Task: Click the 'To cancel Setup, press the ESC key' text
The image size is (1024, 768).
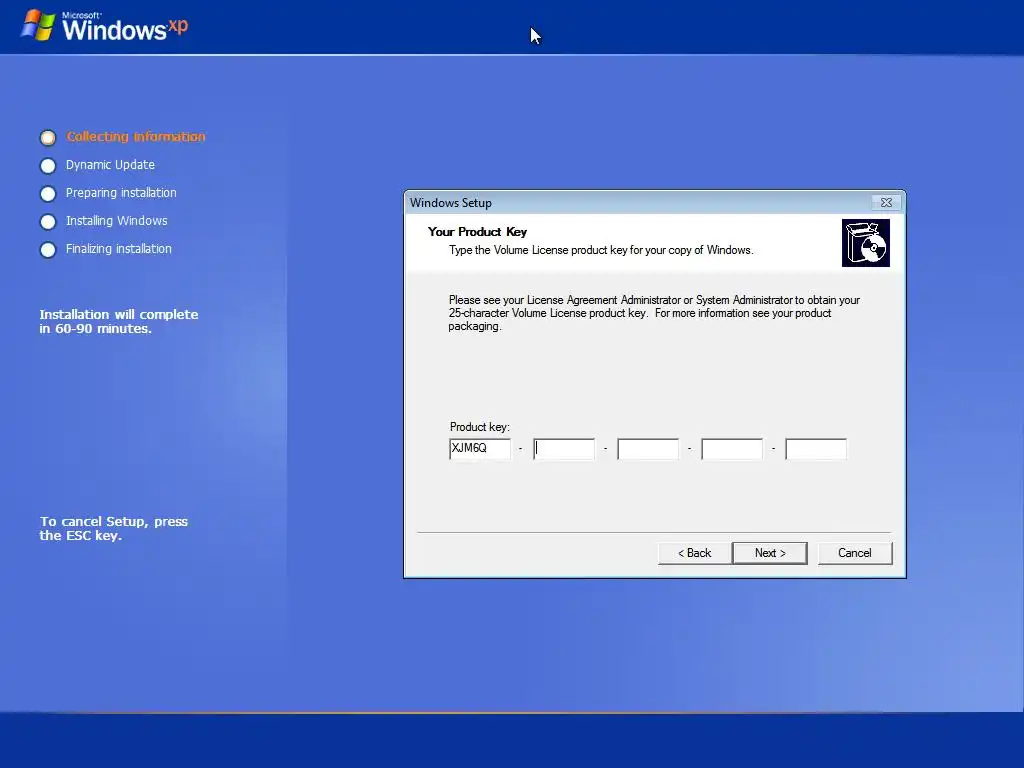Action: coord(114,528)
